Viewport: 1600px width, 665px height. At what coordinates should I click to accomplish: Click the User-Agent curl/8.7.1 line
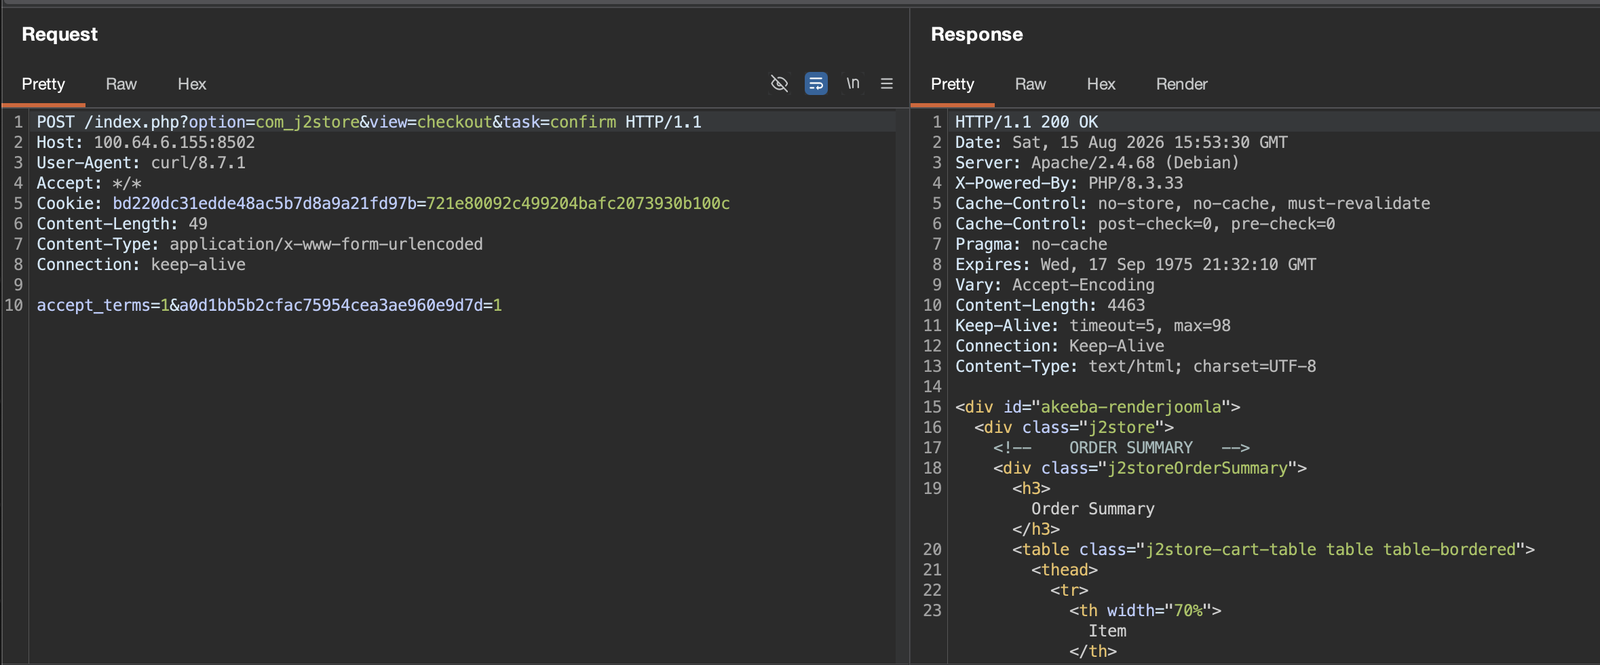[141, 162]
